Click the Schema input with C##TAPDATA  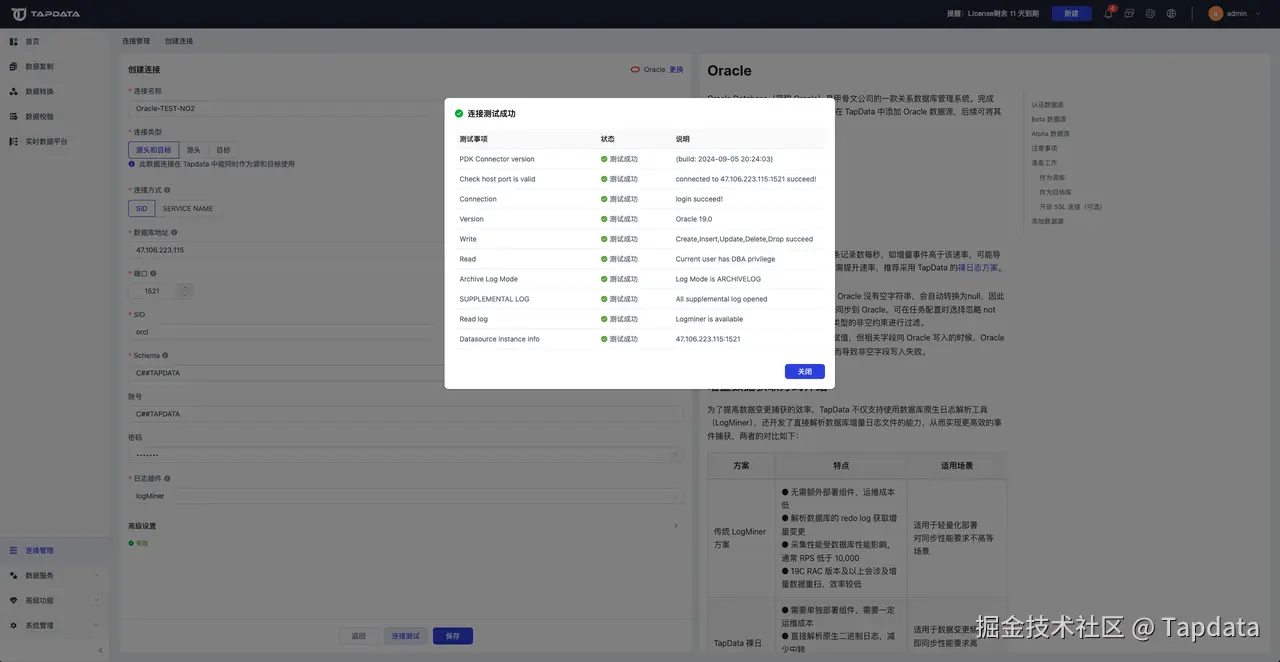tap(405, 373)
